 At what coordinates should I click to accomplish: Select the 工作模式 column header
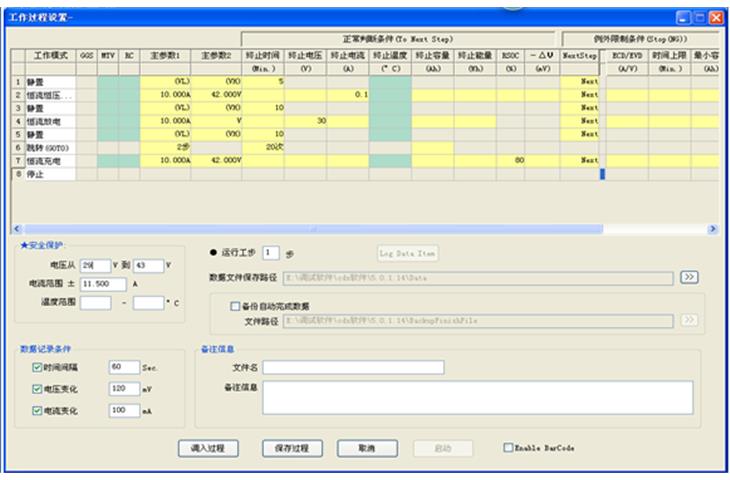pyautogui.click(x=50, y=57)
